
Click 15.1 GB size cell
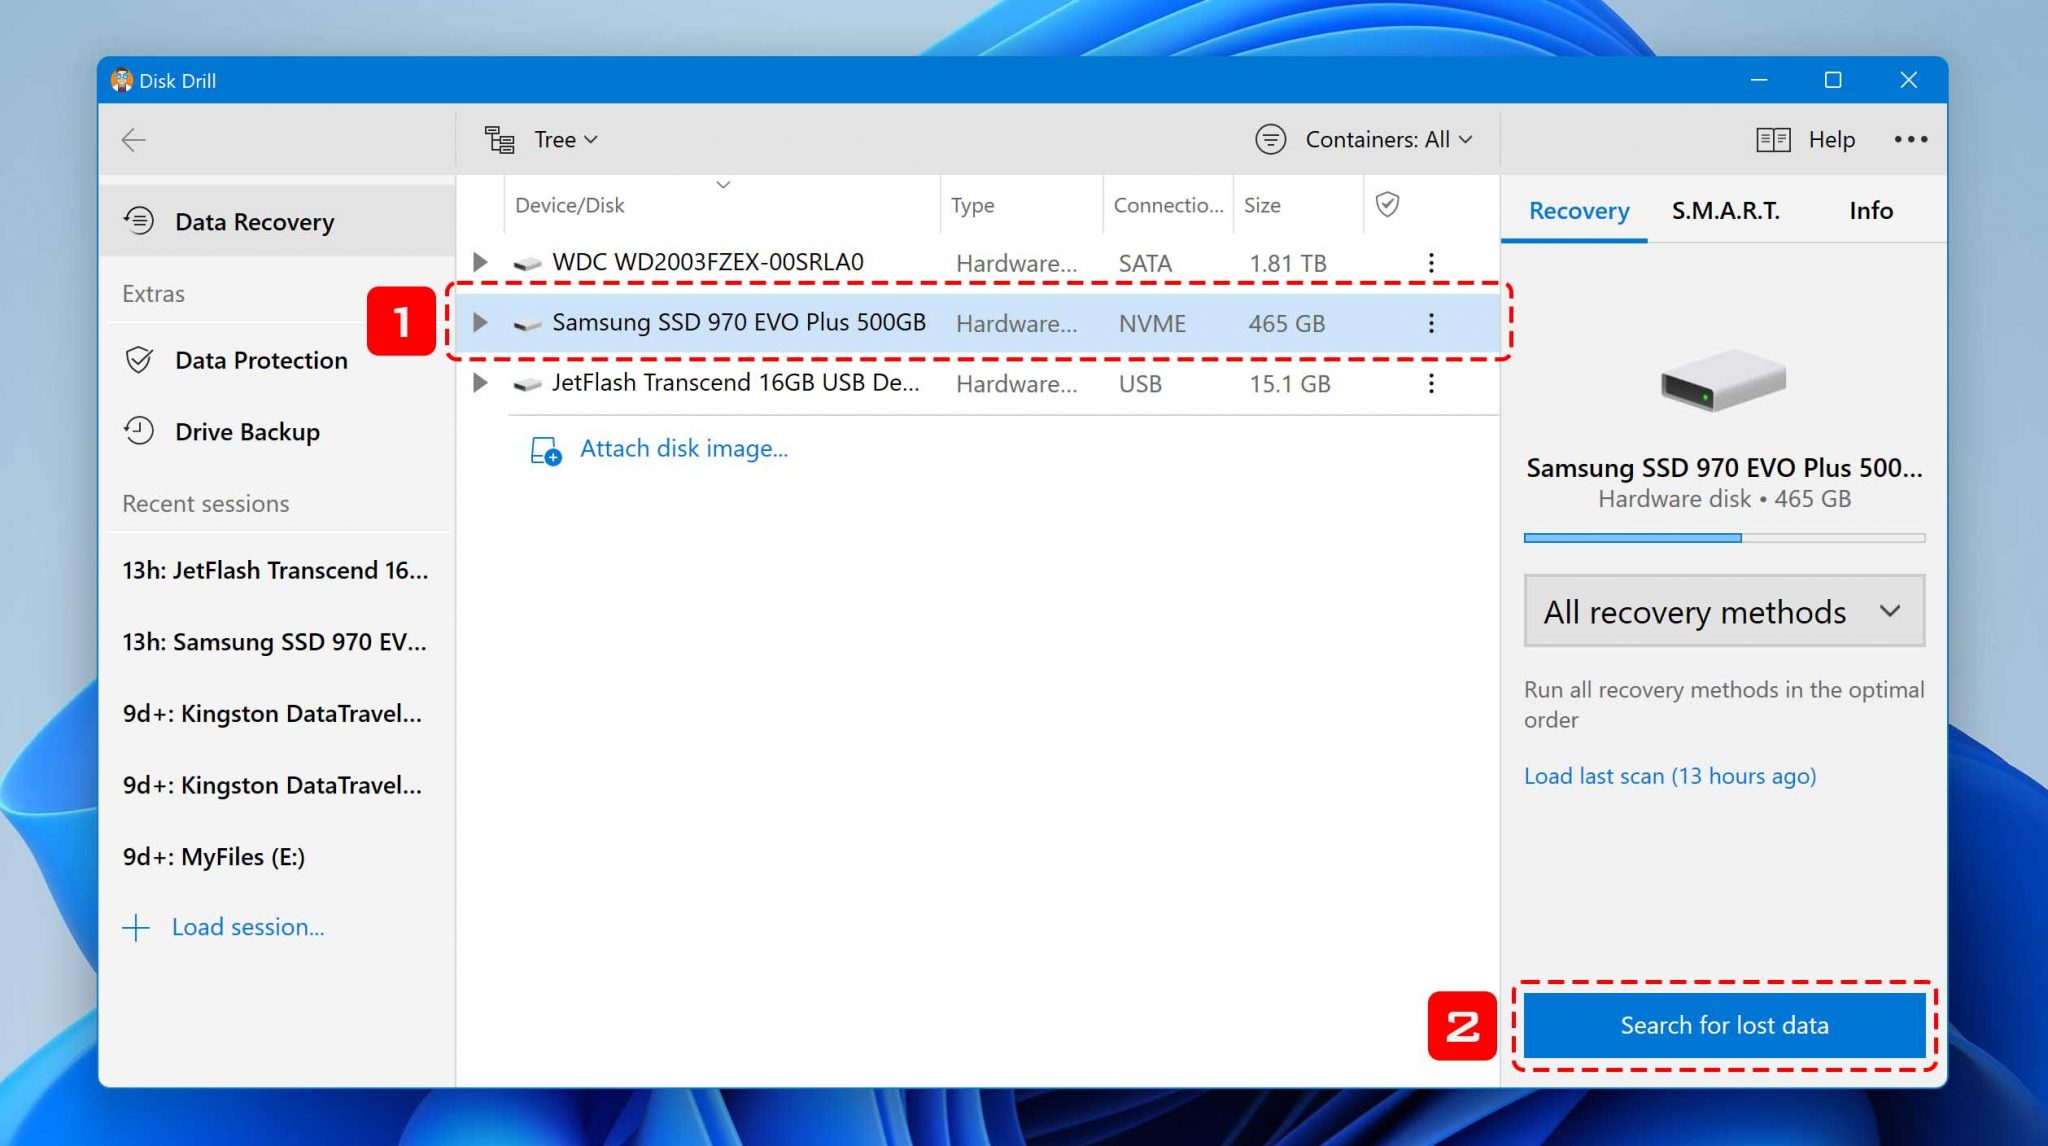click(1289, 384)
